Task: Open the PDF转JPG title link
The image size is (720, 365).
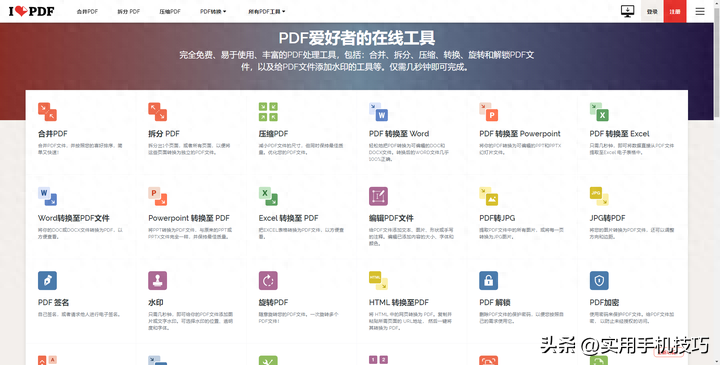Action: click(497, 218)
